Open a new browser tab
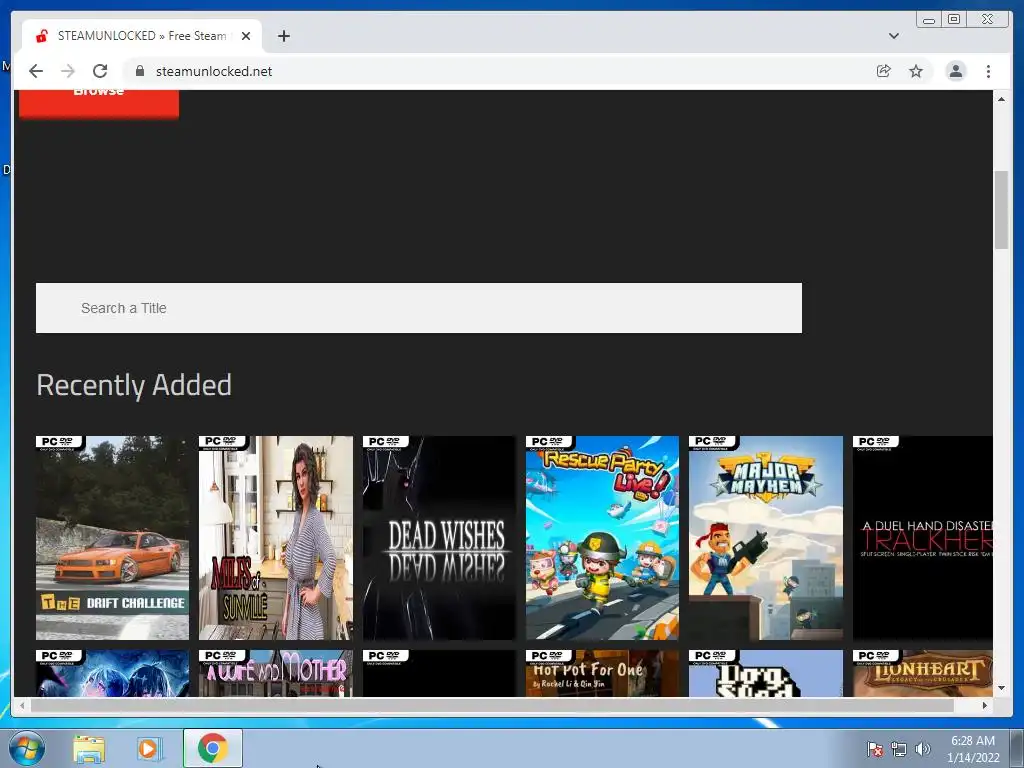Viewport: 1024px width, 768px height. coord(283,36)
